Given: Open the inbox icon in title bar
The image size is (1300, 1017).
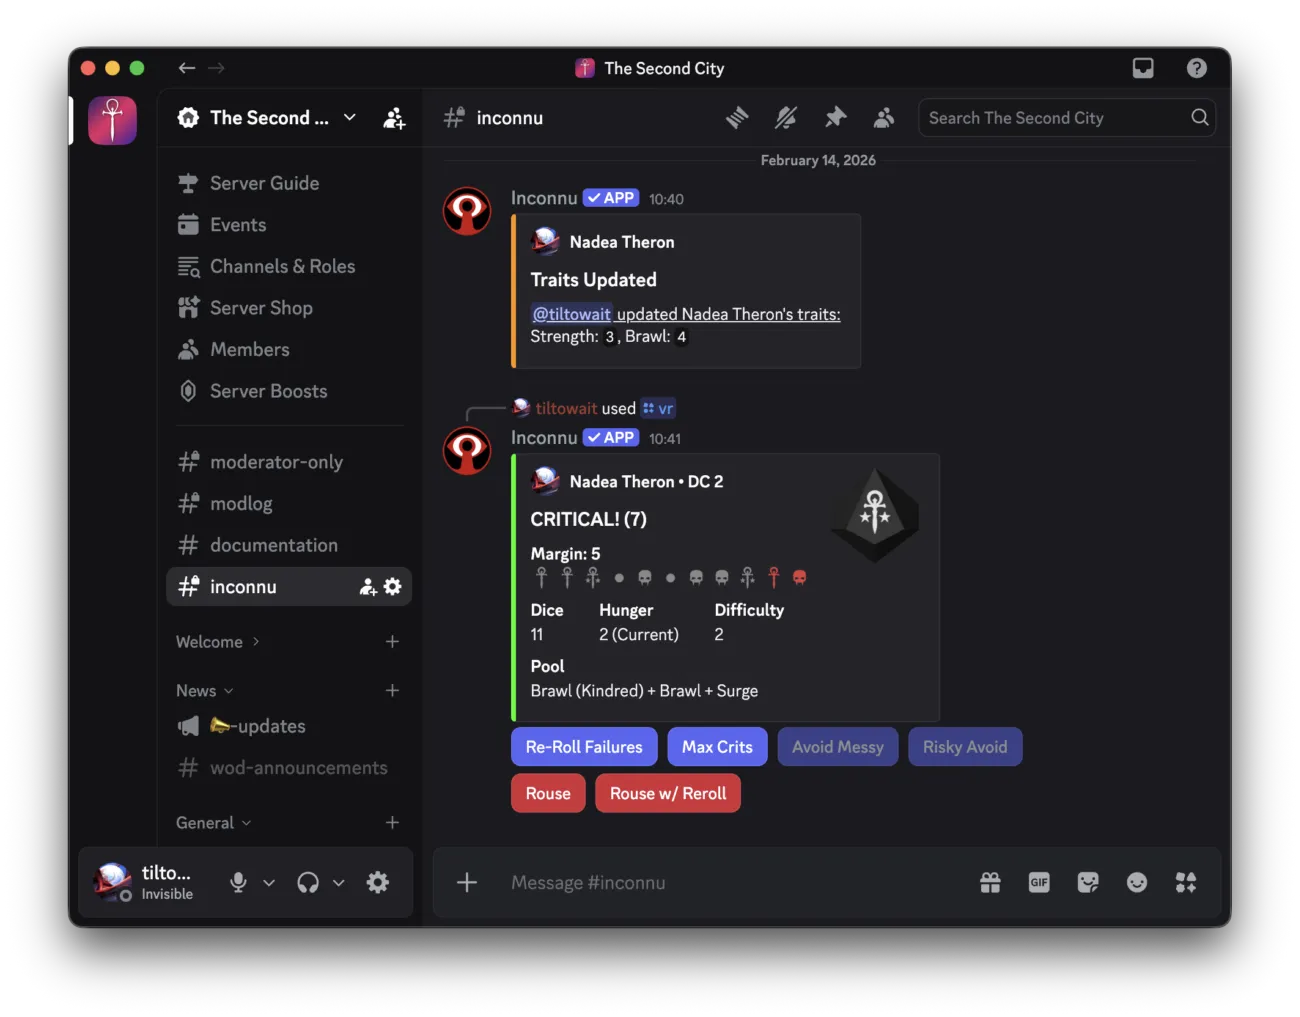Looking at the screenshot, I should (x=1143, y=68).
